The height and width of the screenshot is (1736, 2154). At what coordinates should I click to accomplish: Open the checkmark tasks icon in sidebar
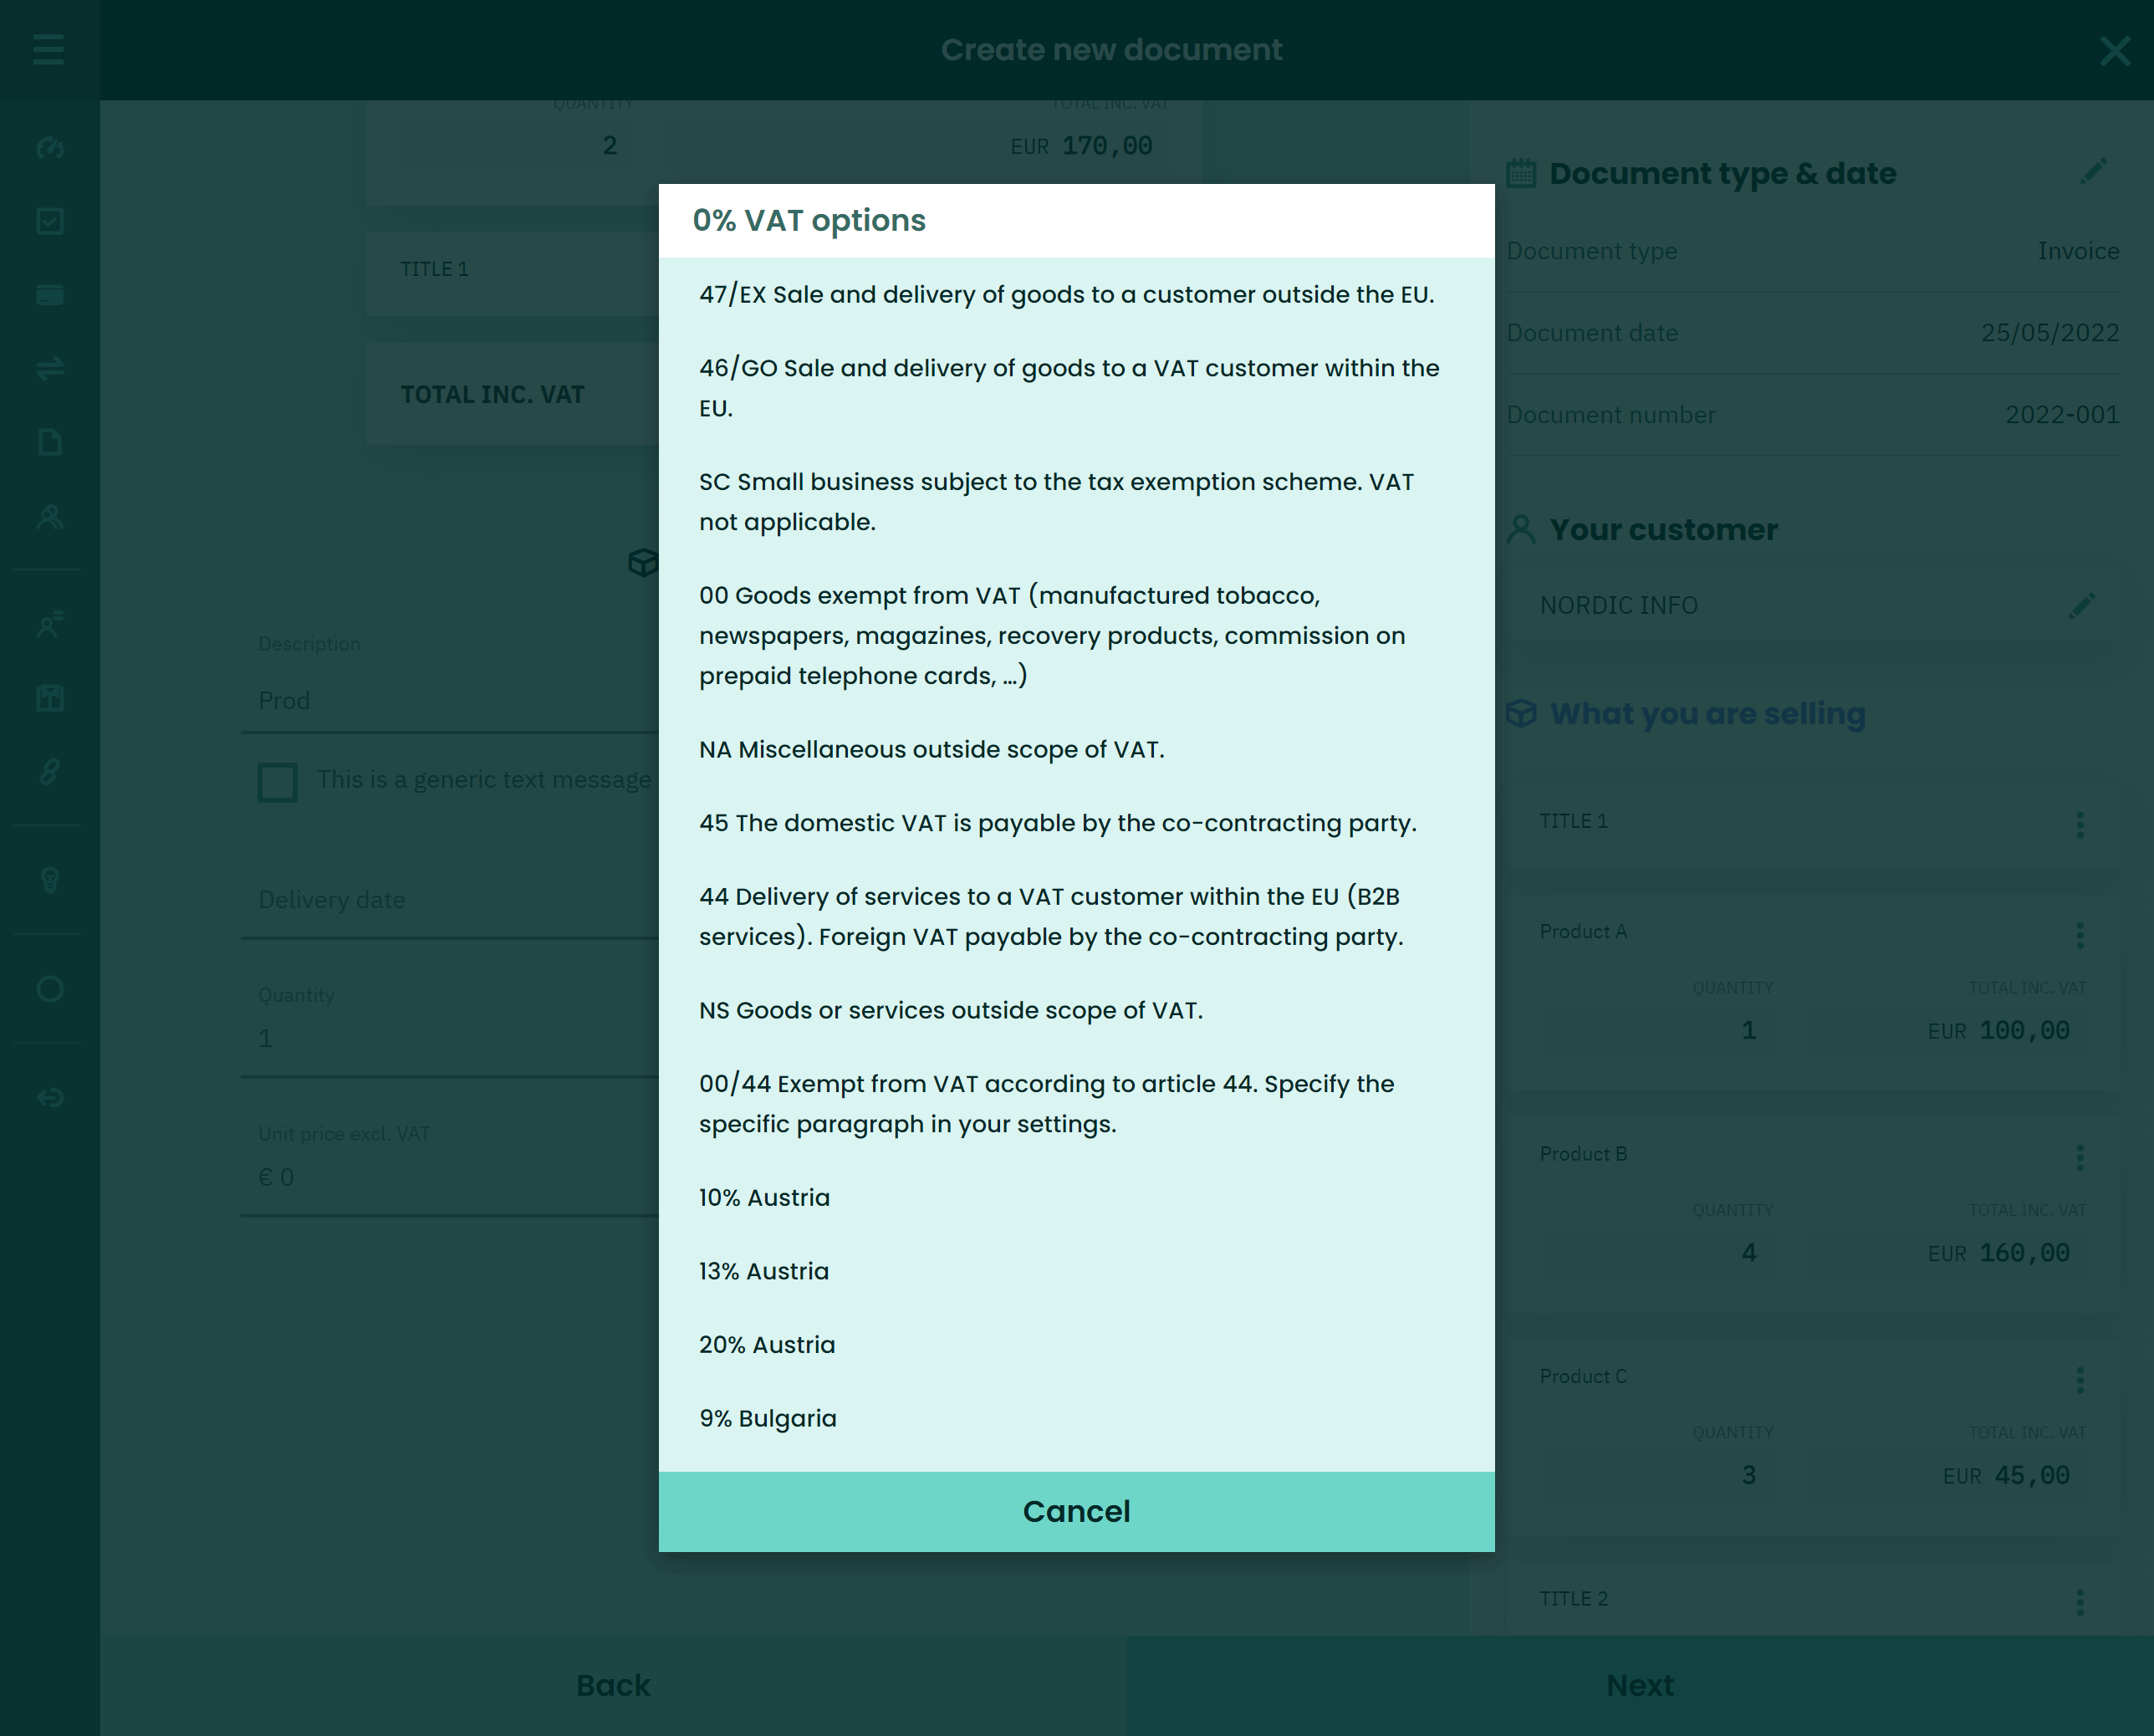tap(50, 221)
